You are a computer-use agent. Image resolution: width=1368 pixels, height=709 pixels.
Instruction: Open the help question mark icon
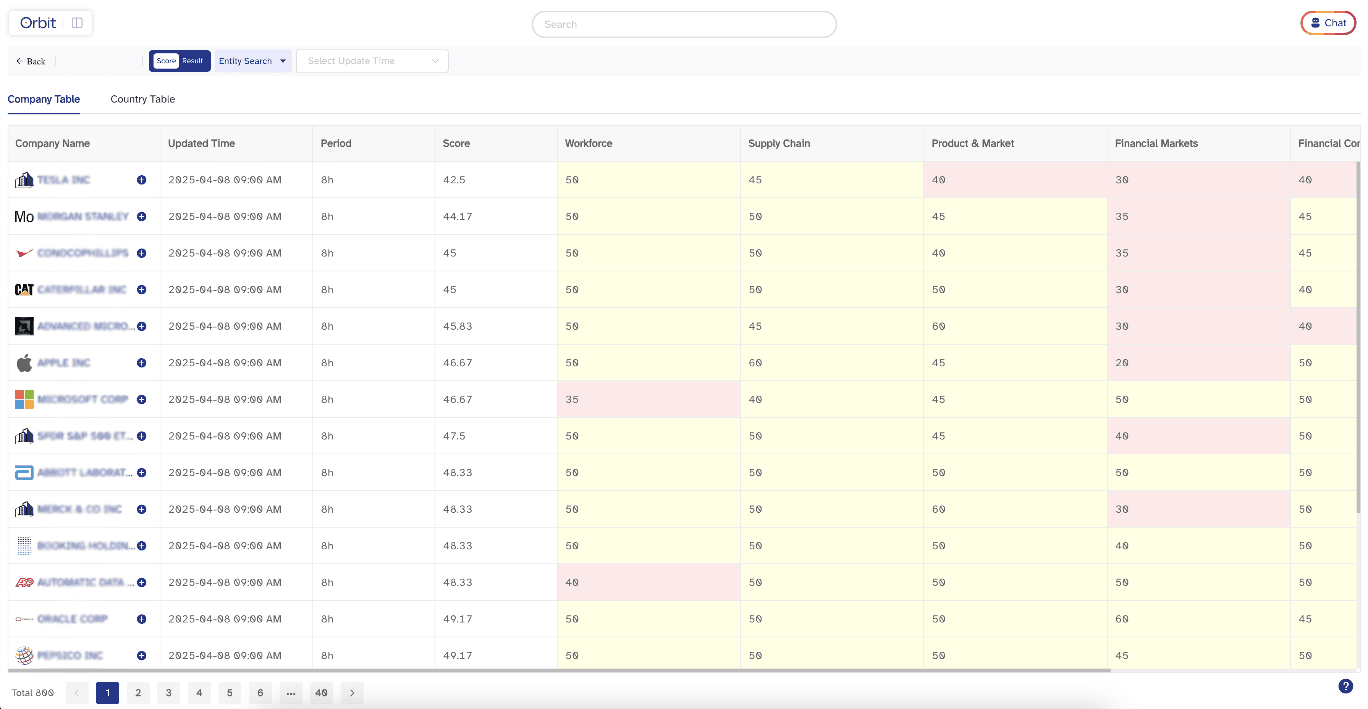tap(1345, 686)
